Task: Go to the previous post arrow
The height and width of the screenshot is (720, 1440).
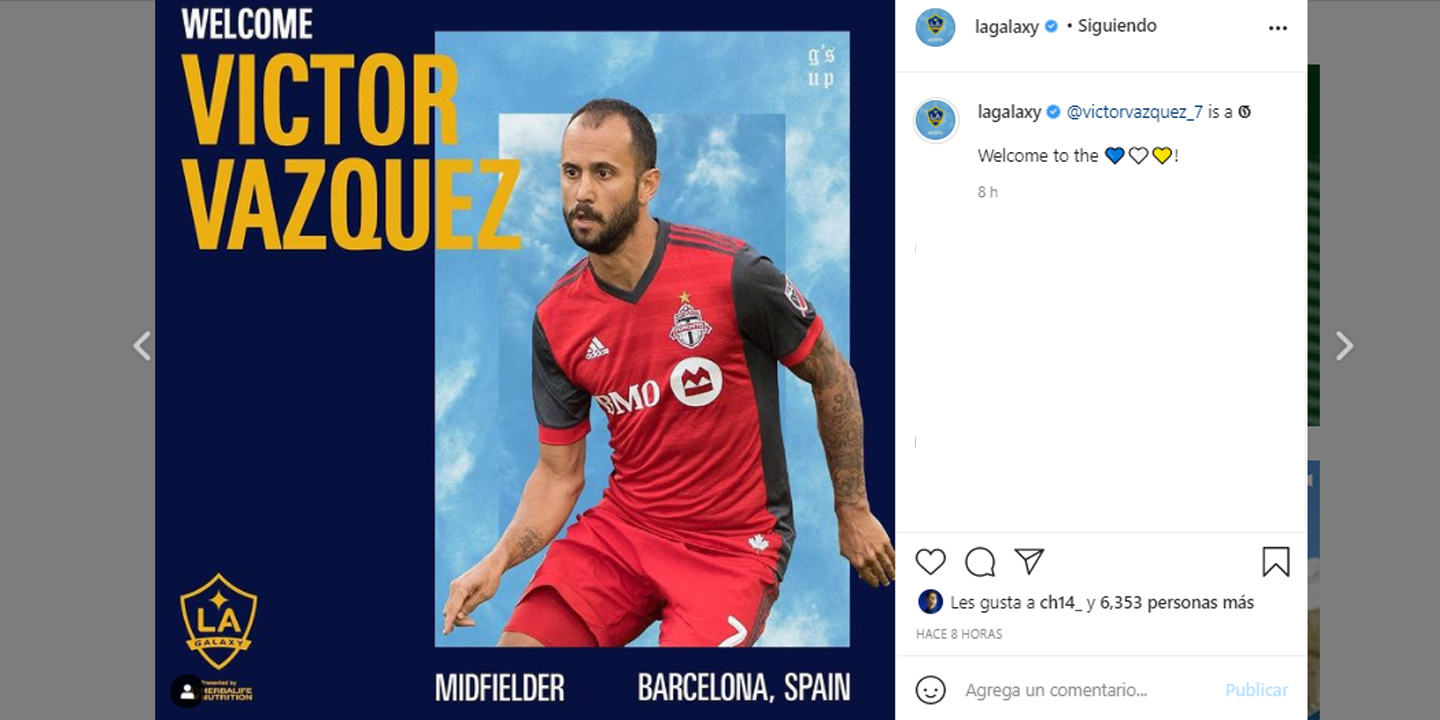Action: point(142,346)
